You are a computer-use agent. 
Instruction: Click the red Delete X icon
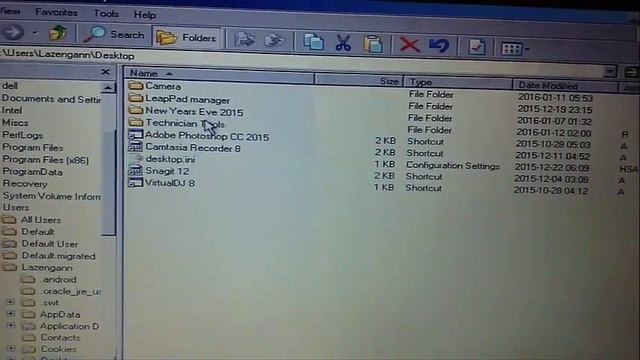pos(409,45)
